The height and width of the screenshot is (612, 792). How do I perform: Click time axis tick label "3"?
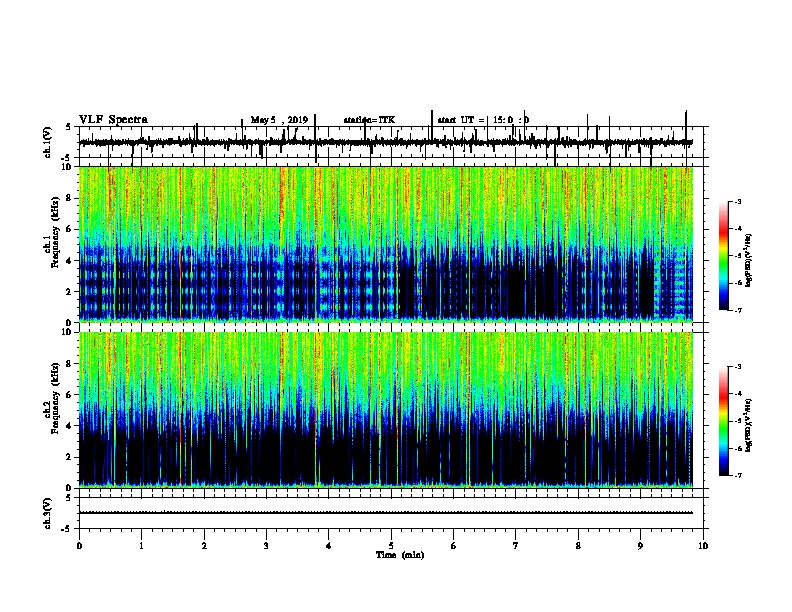[266, 546]
